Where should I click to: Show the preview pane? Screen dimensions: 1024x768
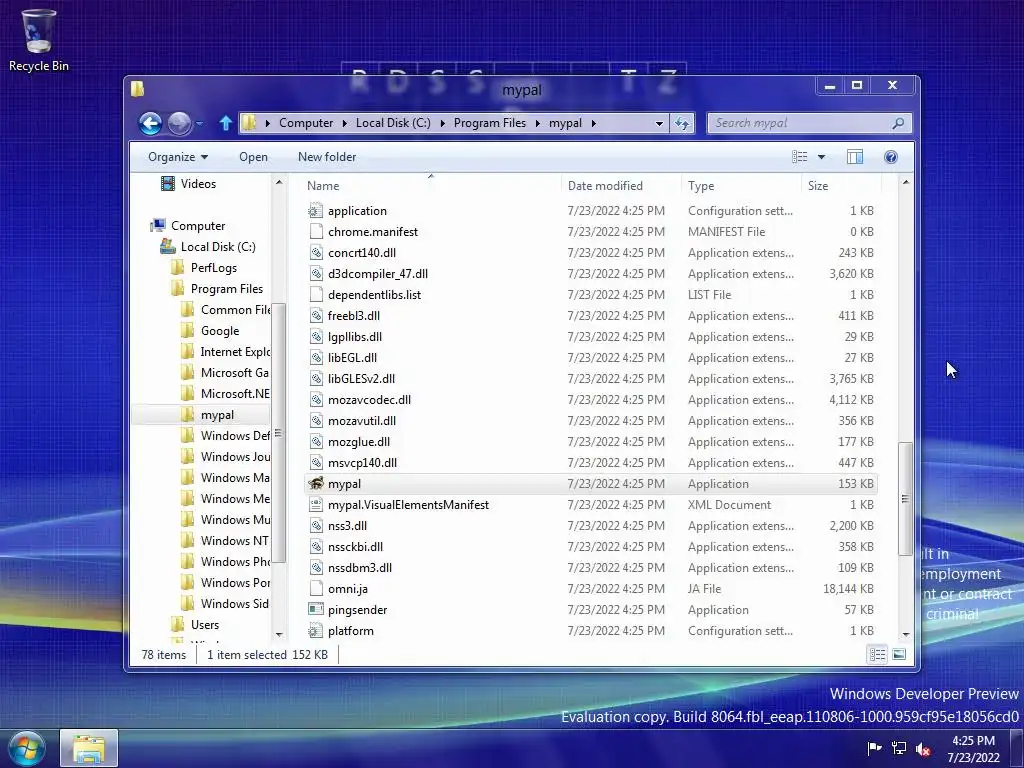(854, 157)
